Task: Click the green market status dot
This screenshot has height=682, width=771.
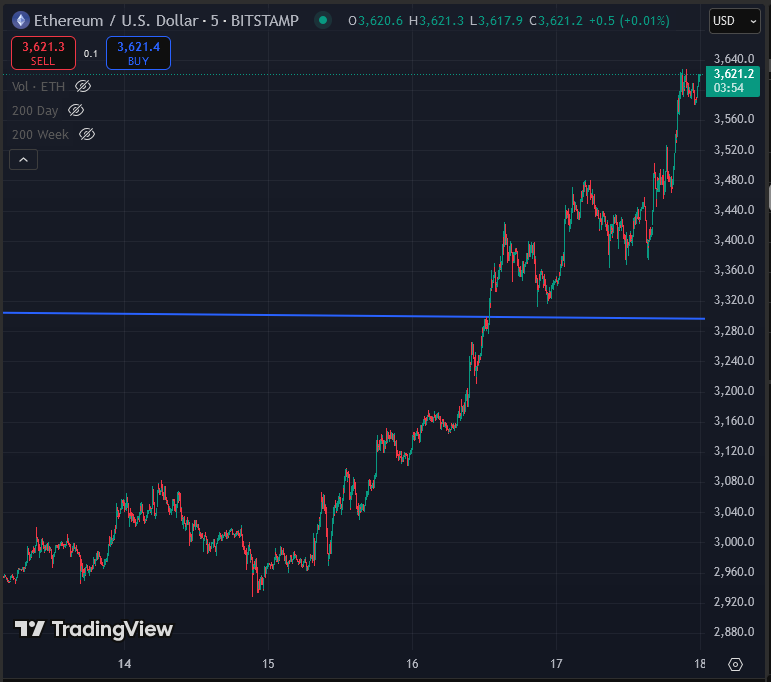Action: click(x=323, y=21)
